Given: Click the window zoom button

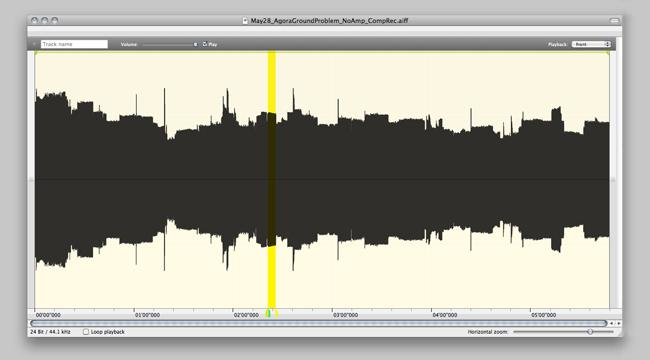Looking at the screenshot, I should click(x=55, y=20).
